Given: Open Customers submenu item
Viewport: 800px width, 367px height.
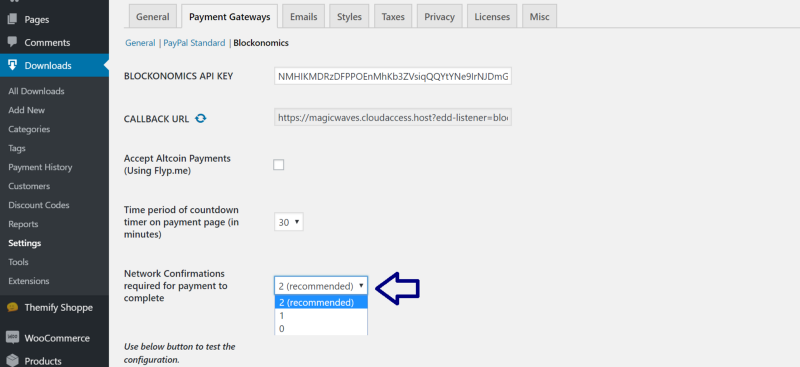Looking at the screenshot, I should [29, 186].
